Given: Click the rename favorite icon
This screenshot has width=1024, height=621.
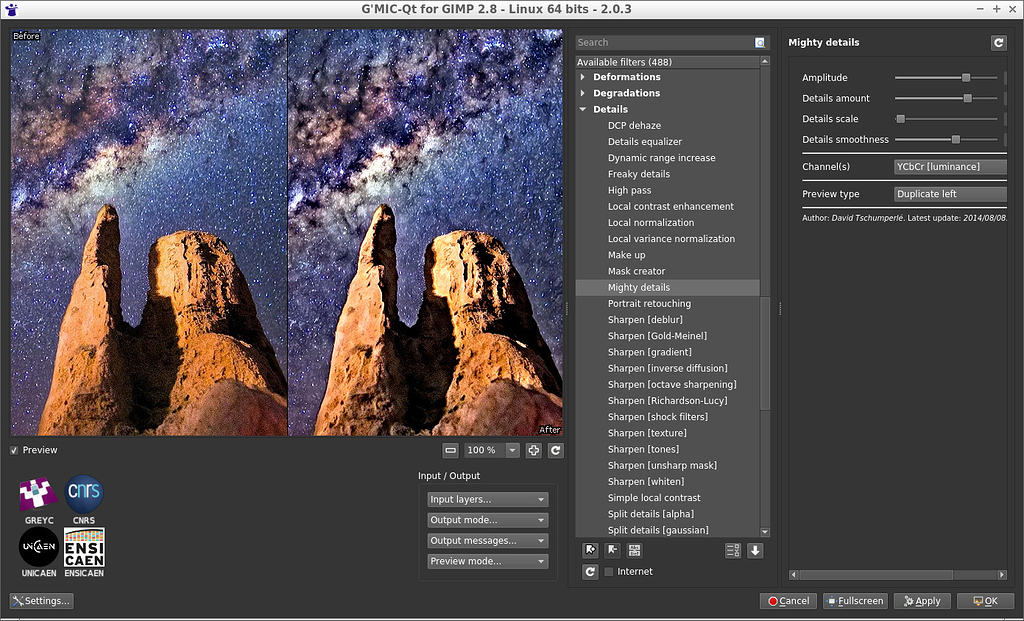Looking at the screenshot, I should [x=635, y=550].
